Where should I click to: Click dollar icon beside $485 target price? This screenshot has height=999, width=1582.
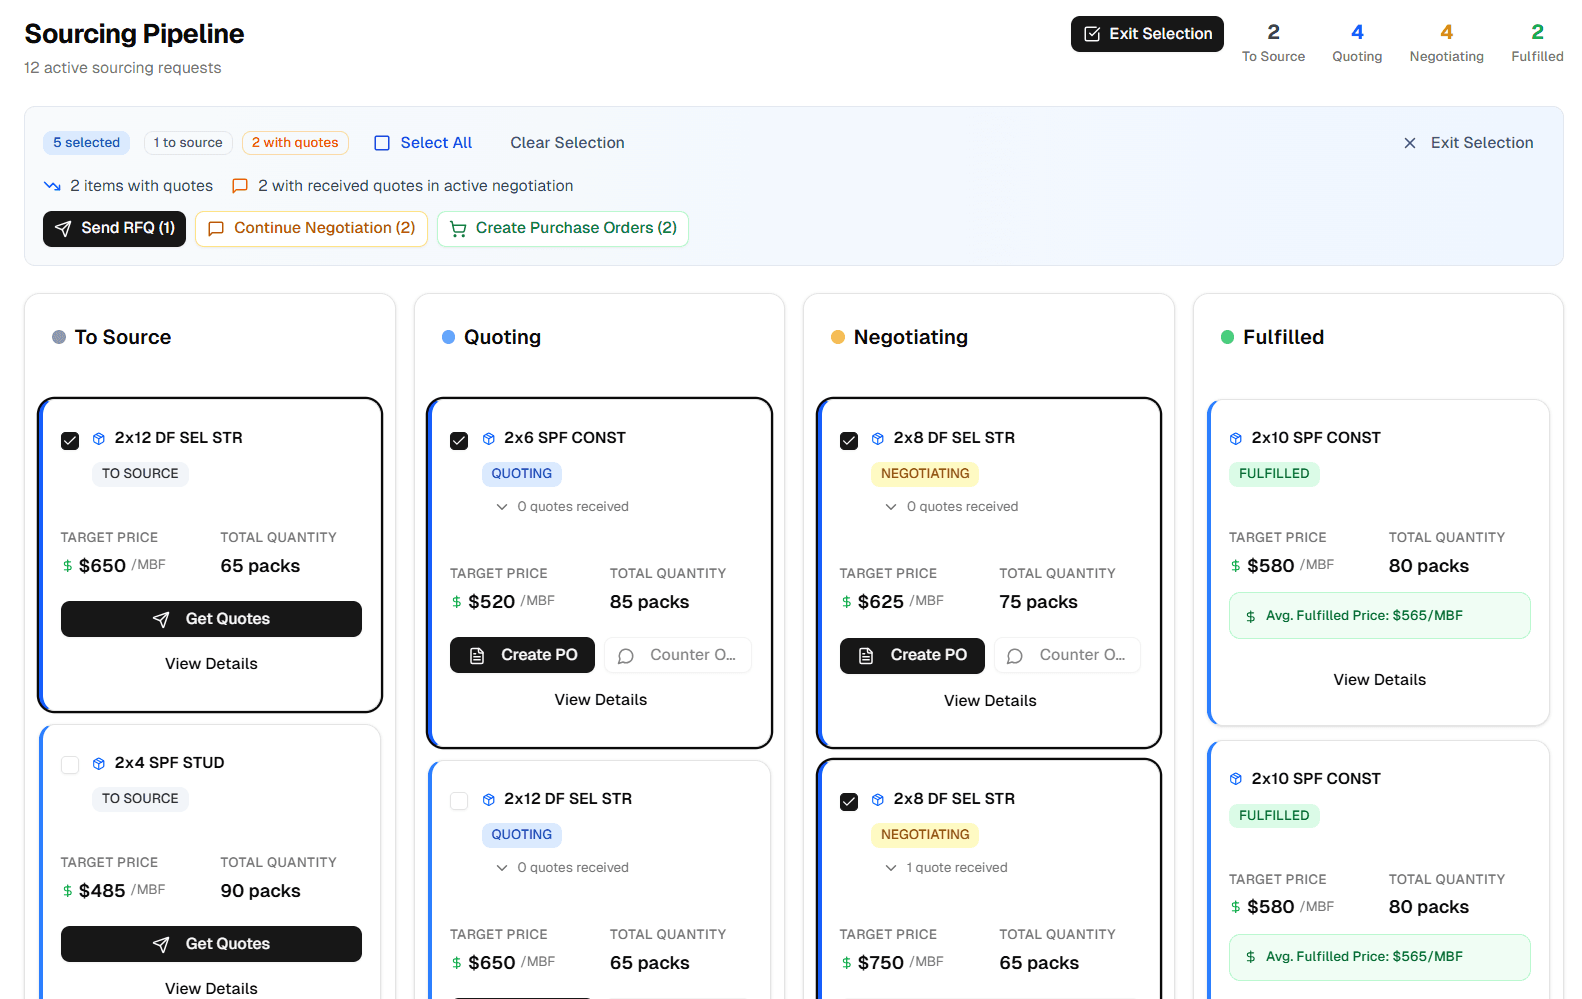tap(67, 891)
